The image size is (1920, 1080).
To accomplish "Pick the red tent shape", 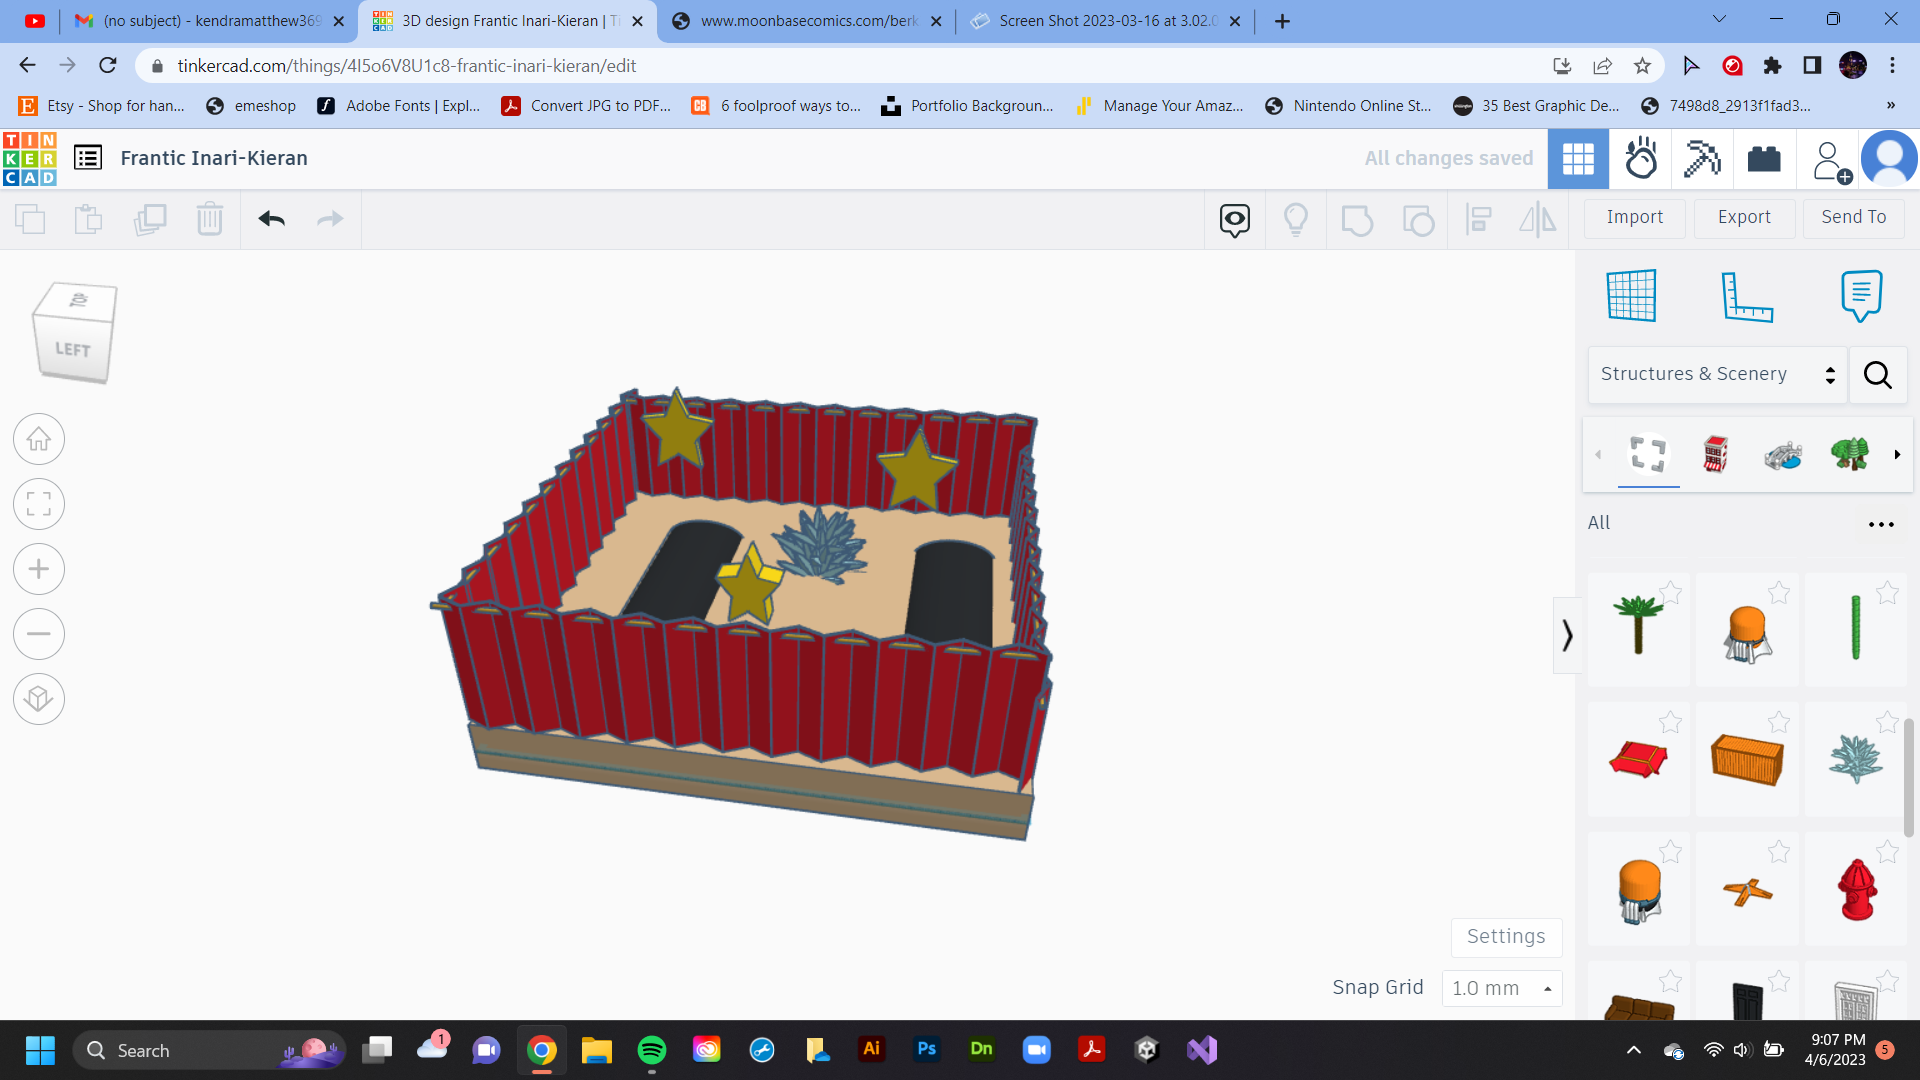I will 1639,759.
